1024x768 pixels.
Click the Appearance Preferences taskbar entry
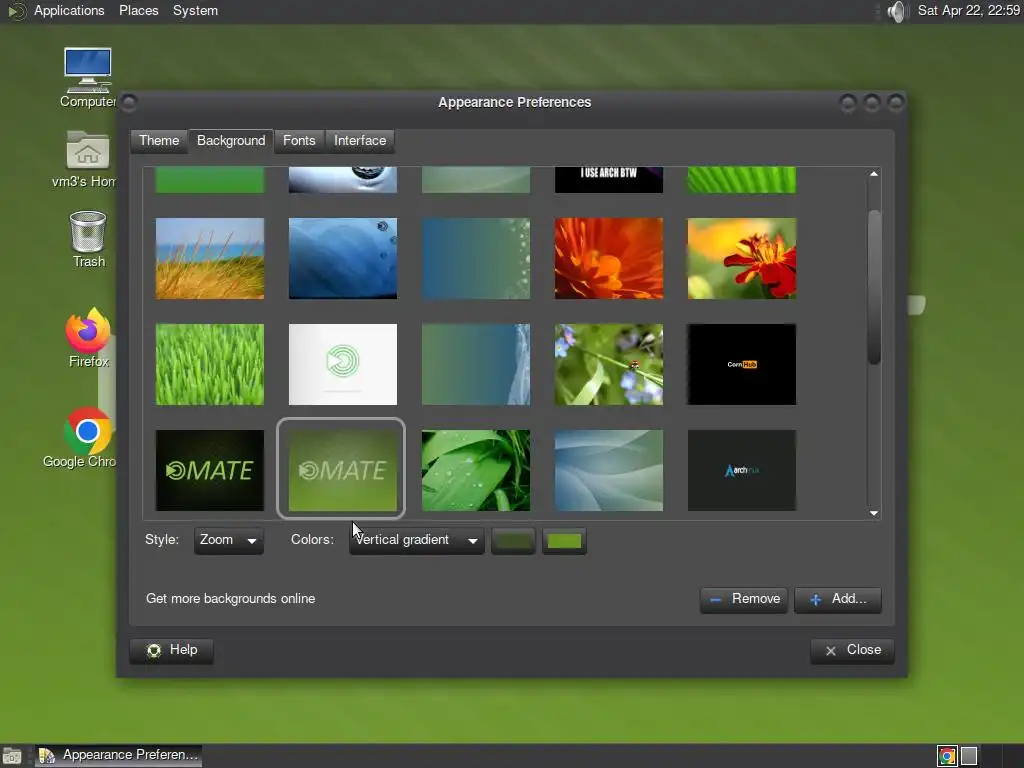[x=119, y=756]
